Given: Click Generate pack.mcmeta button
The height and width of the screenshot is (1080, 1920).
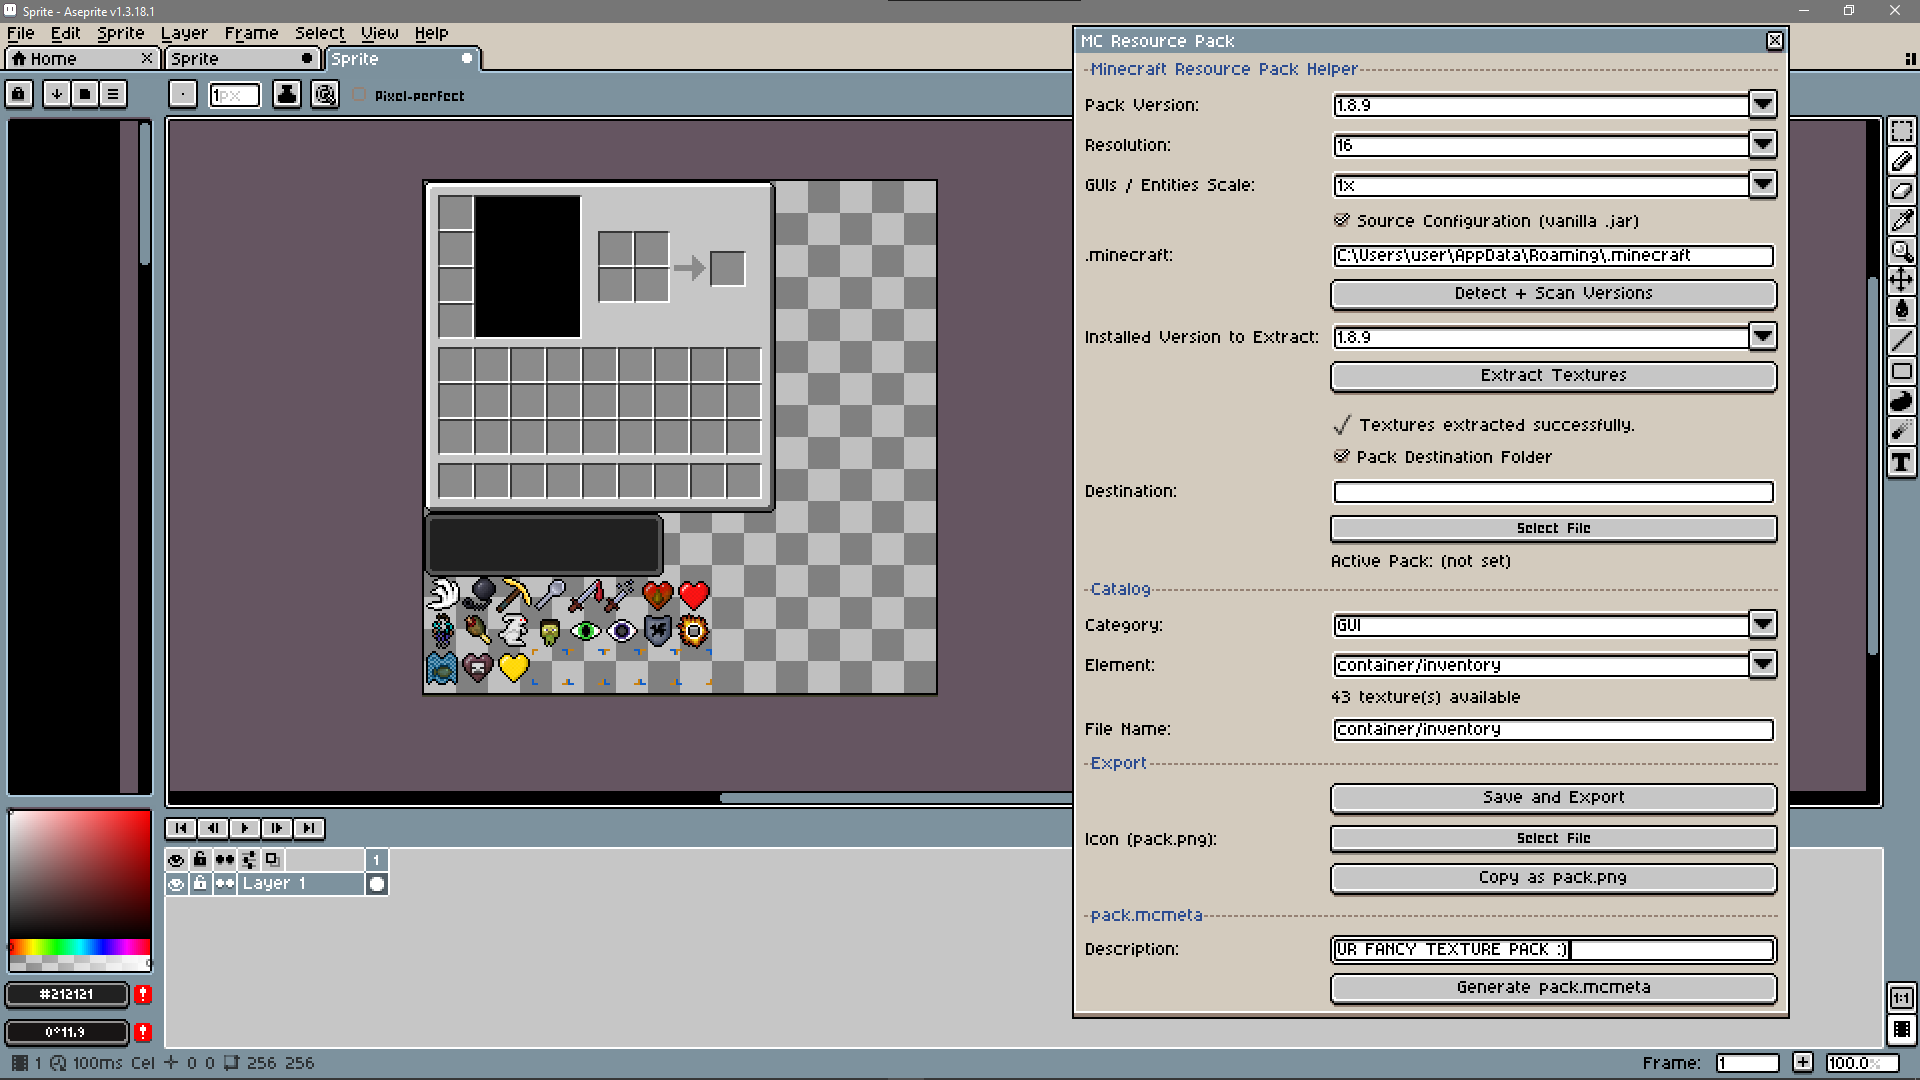Looking at the screenshot, I should [x=1553, y=988].
